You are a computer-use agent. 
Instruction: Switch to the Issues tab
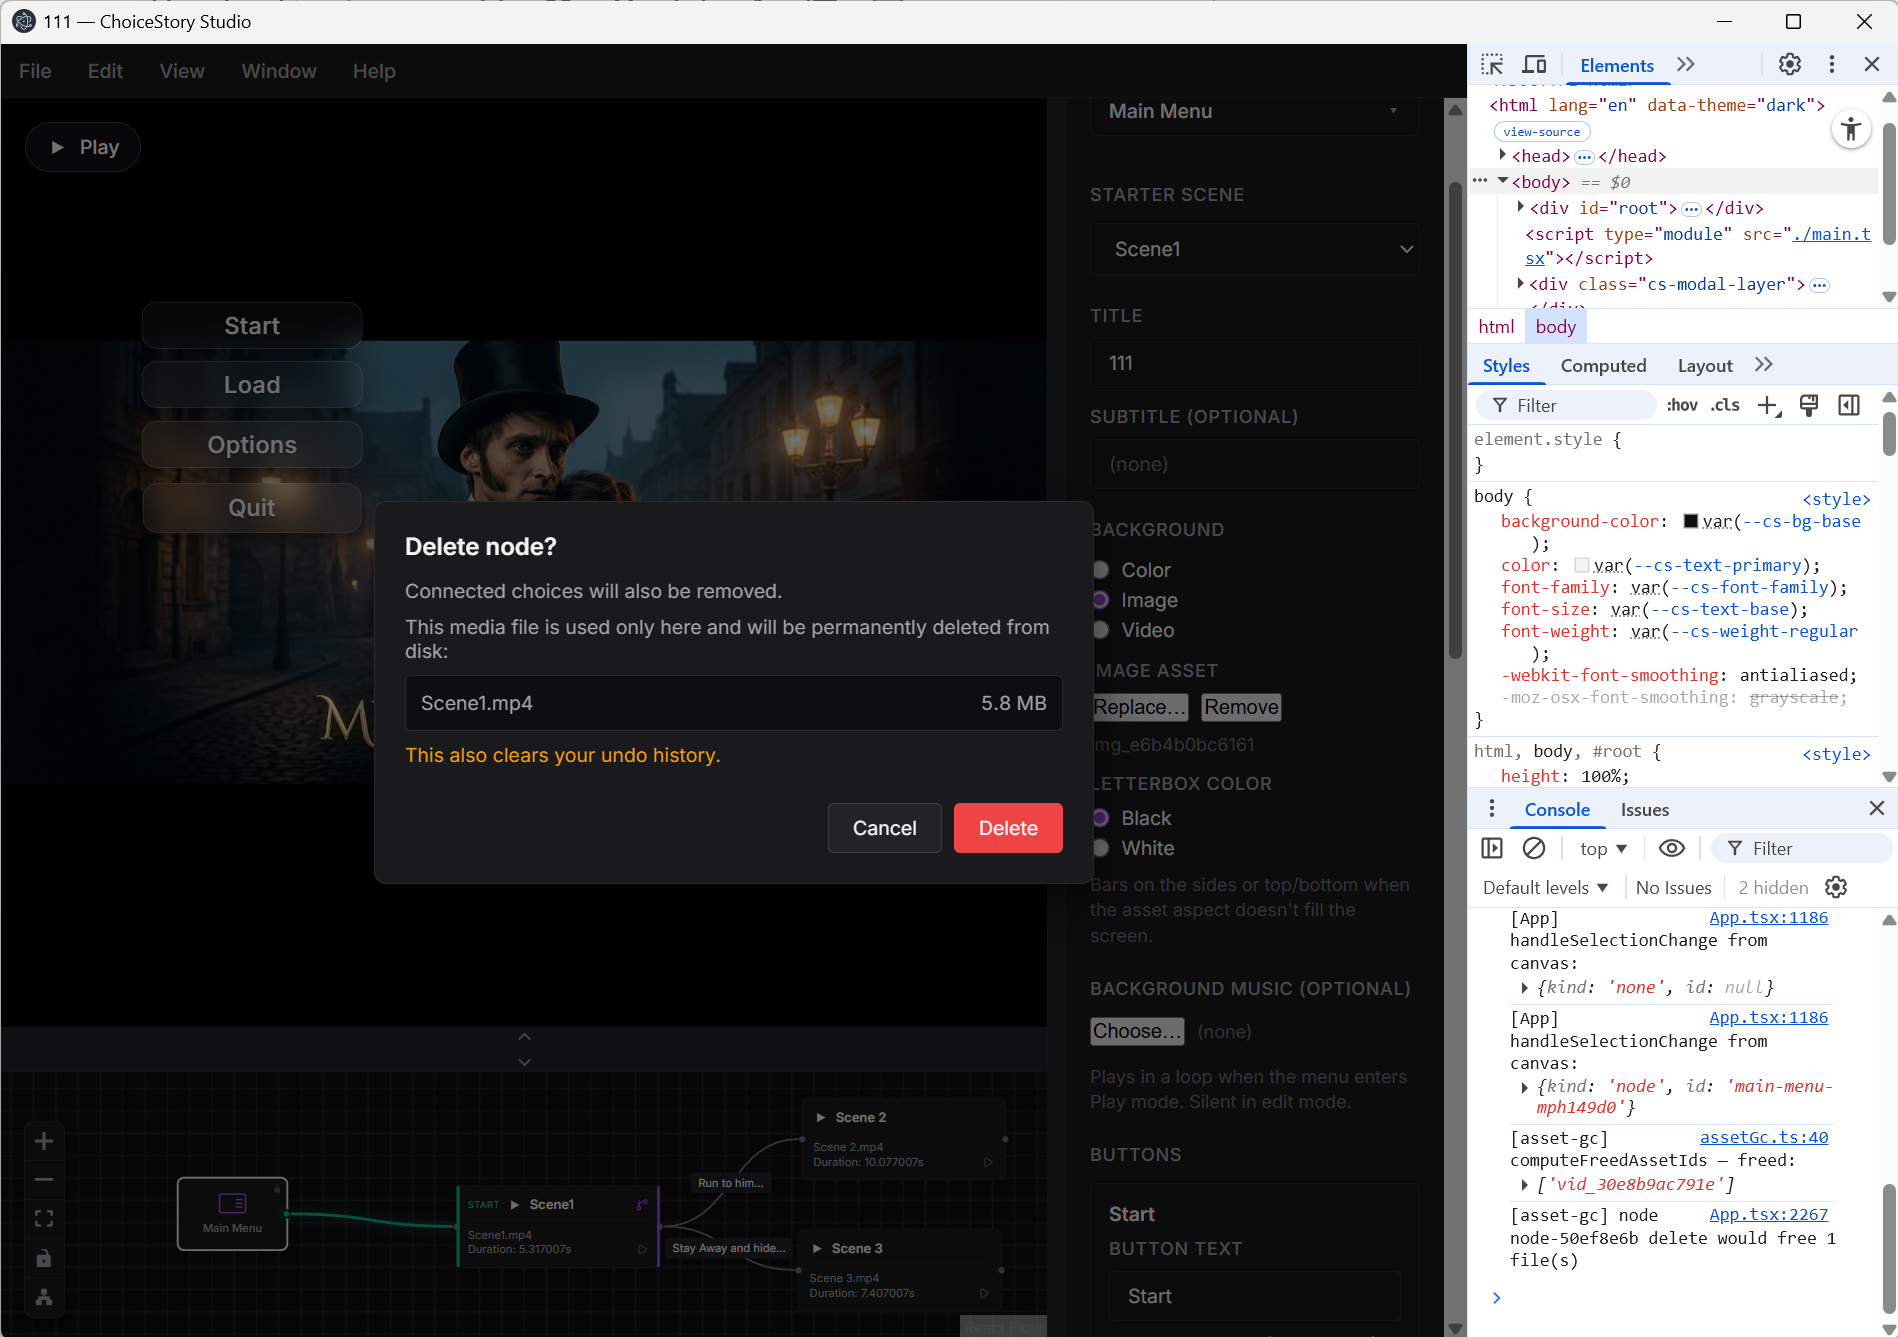click(1645, 810)
